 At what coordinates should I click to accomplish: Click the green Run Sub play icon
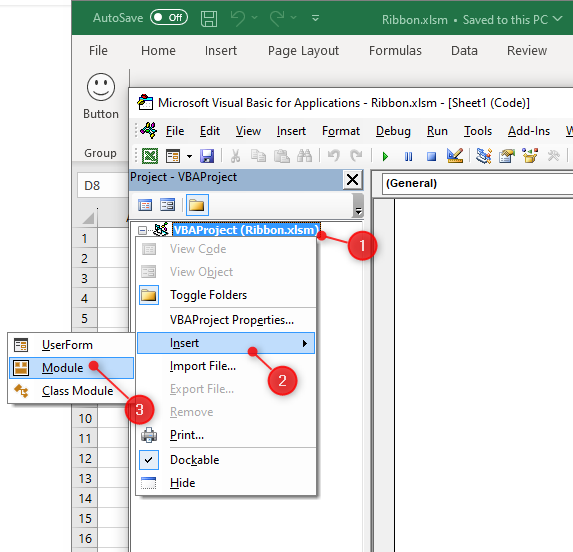[x=385, y=157]
